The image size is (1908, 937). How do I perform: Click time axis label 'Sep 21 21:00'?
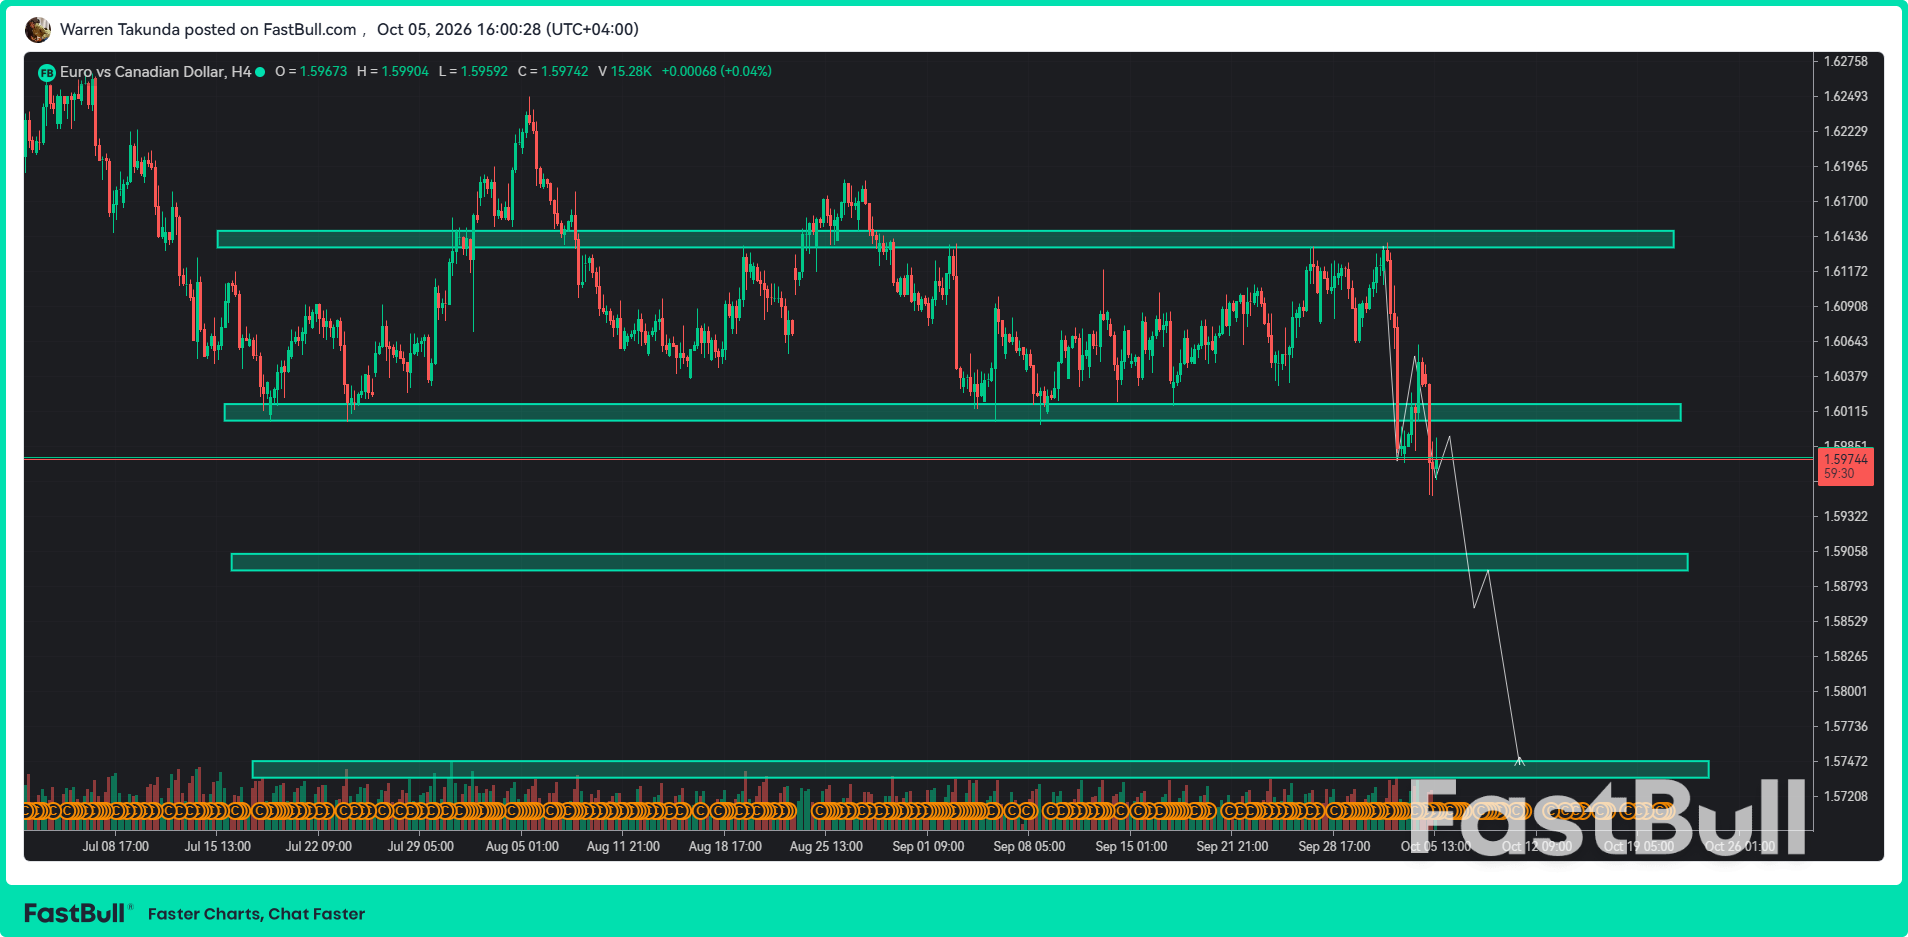(1232, 847)
